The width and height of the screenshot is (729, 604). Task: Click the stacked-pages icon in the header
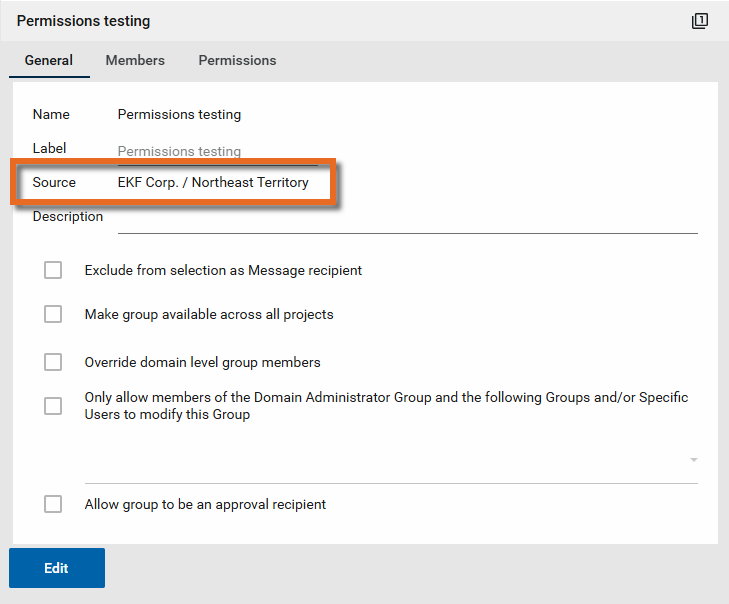click(x=700, y=21)
